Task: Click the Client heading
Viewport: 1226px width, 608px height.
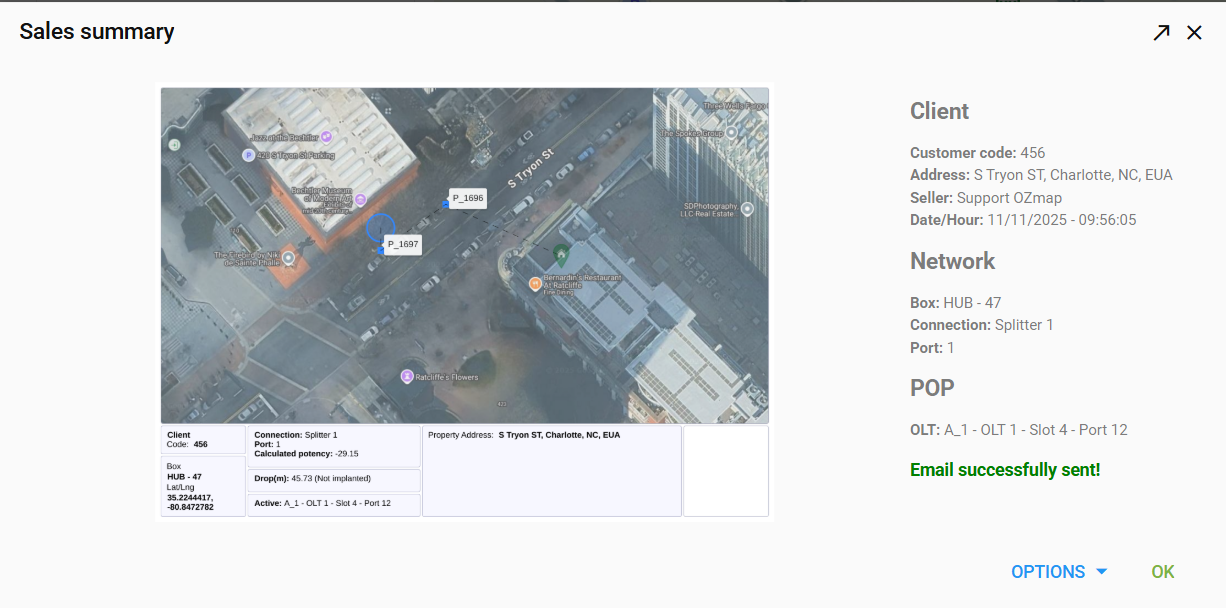Action: tap(940, 111)
